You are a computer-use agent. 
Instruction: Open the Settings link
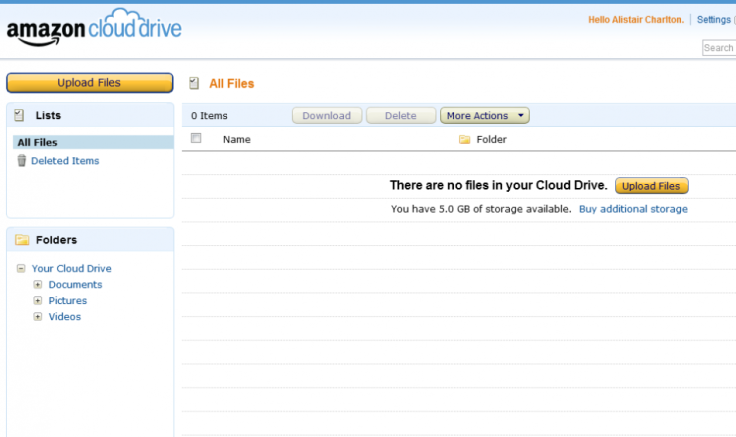pyautogui.click(x=713, y=20)
